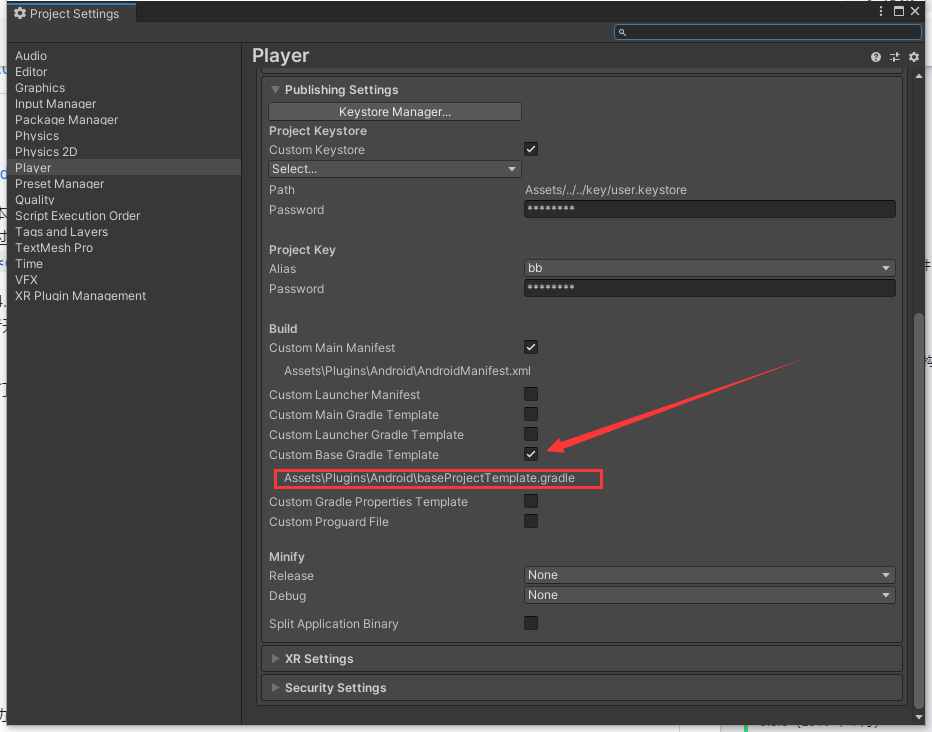932x732 pixels.
Task: Disable Custom Main Manifest checkbox
Action: pos(531,347)
